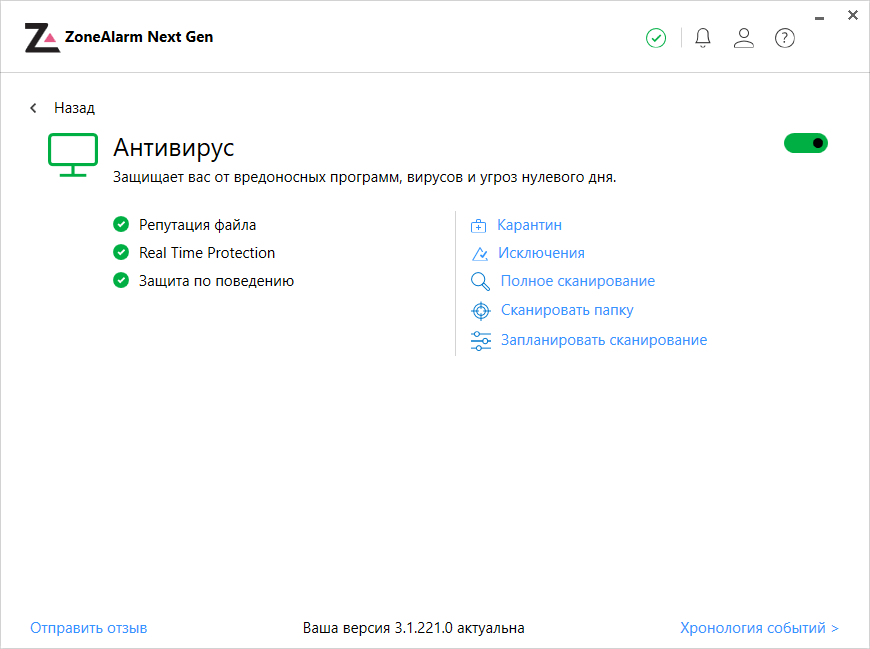The height and width of the screenshot is (649, 870).
Task: Go back via the Назад link
Action: tap(74, 108)
